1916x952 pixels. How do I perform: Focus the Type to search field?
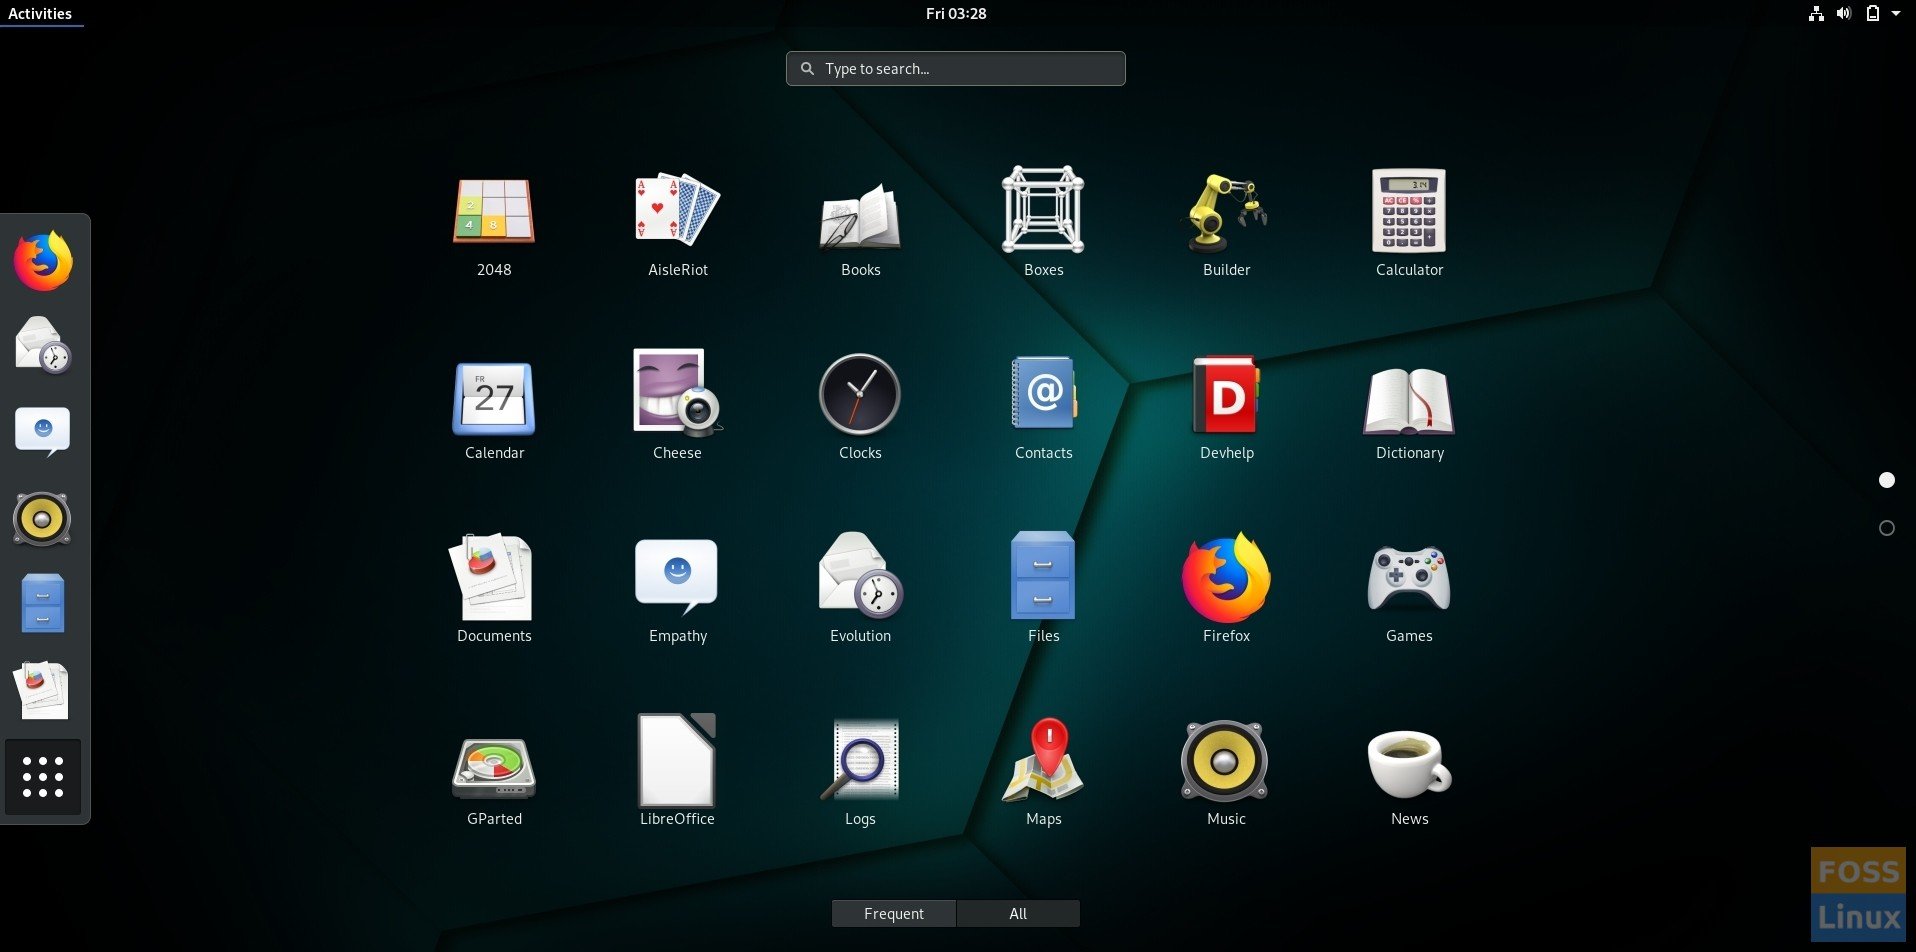click(956, 68)
